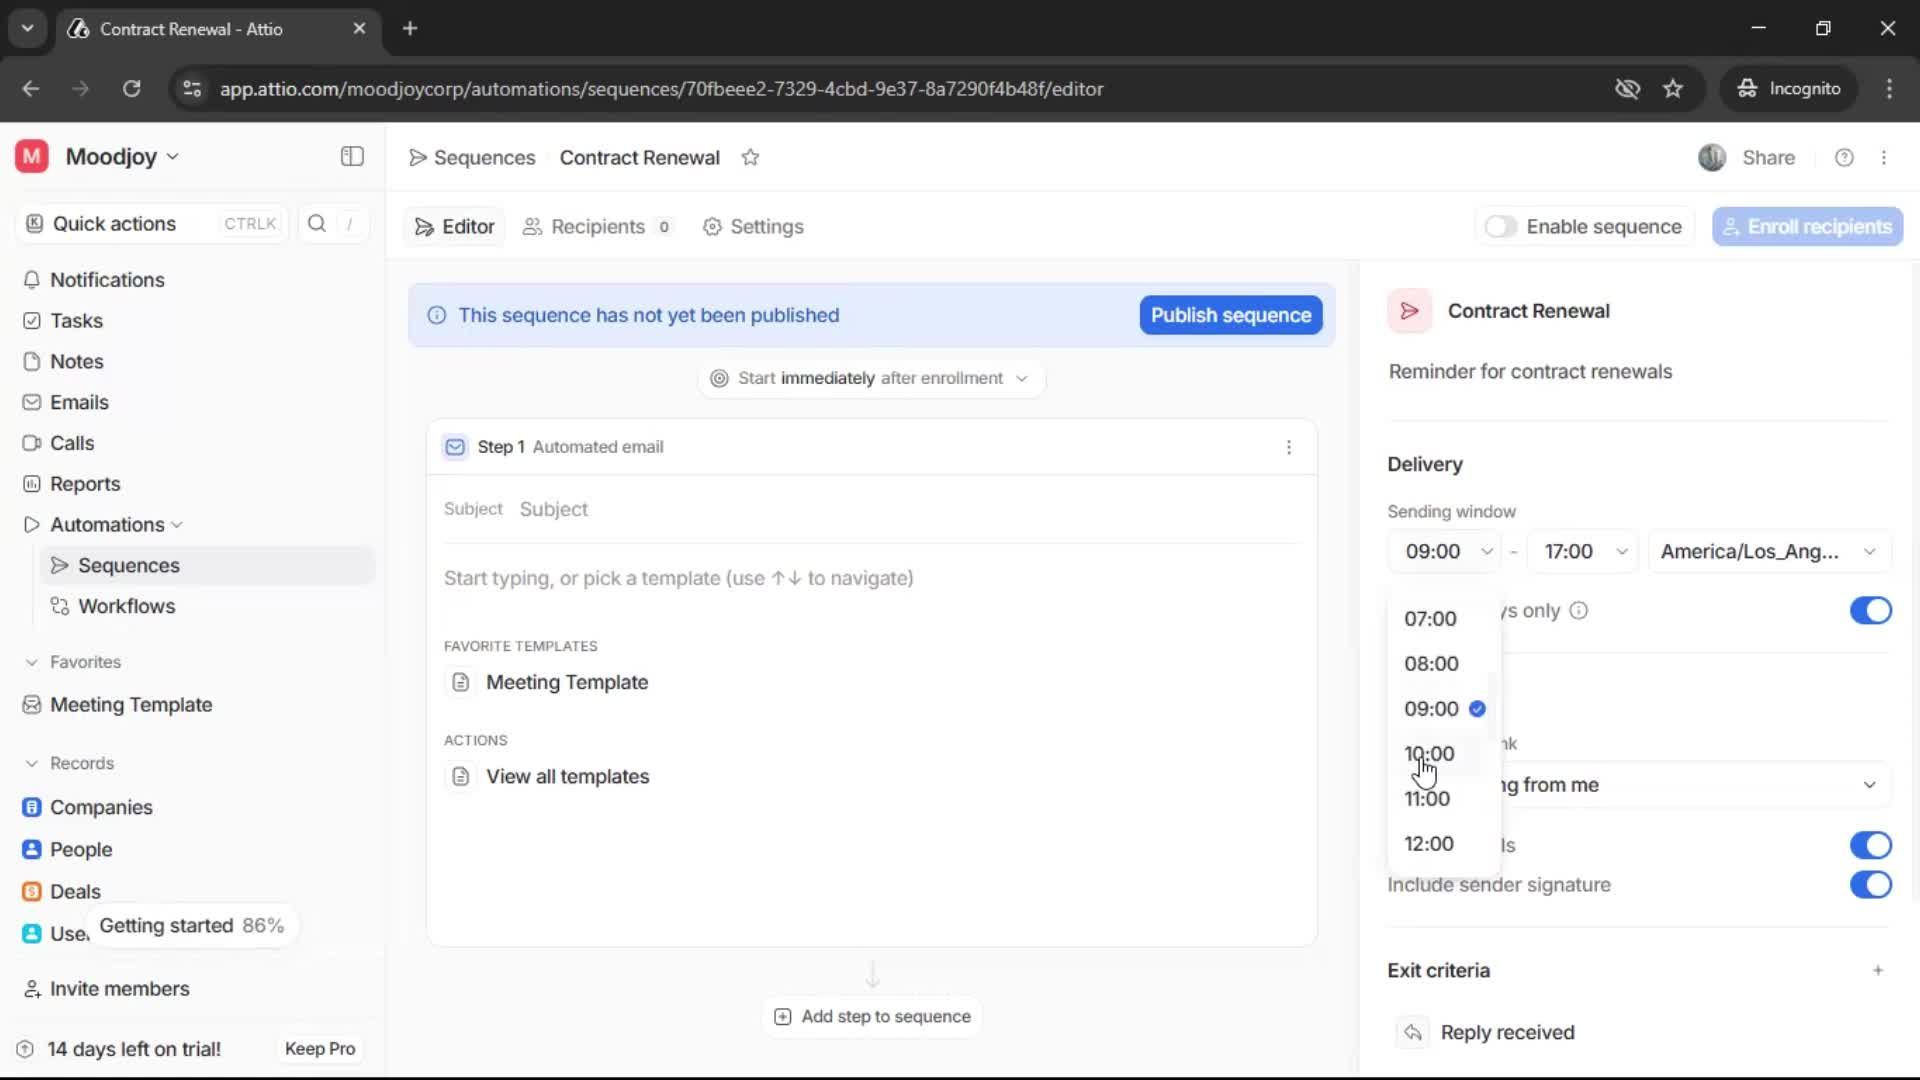
Task: Click Add step to sequence
Action: click(x=872, y=1016)
